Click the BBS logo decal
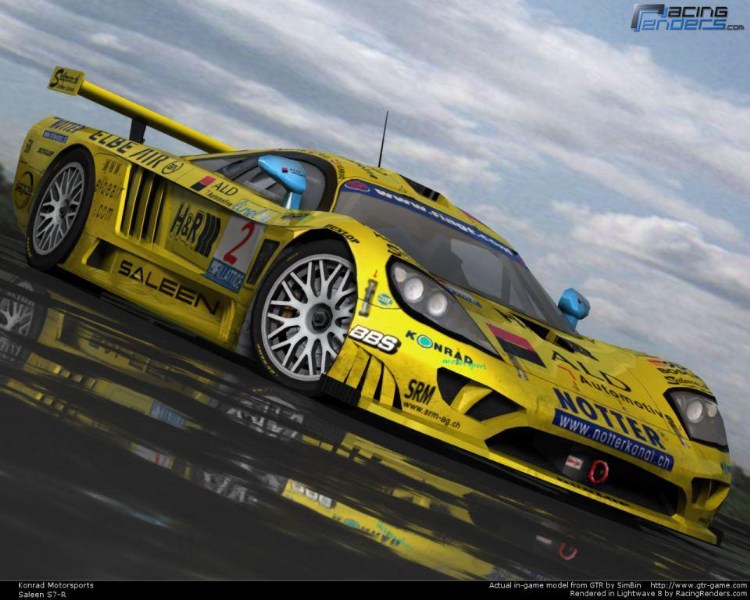 coord(375,339)
